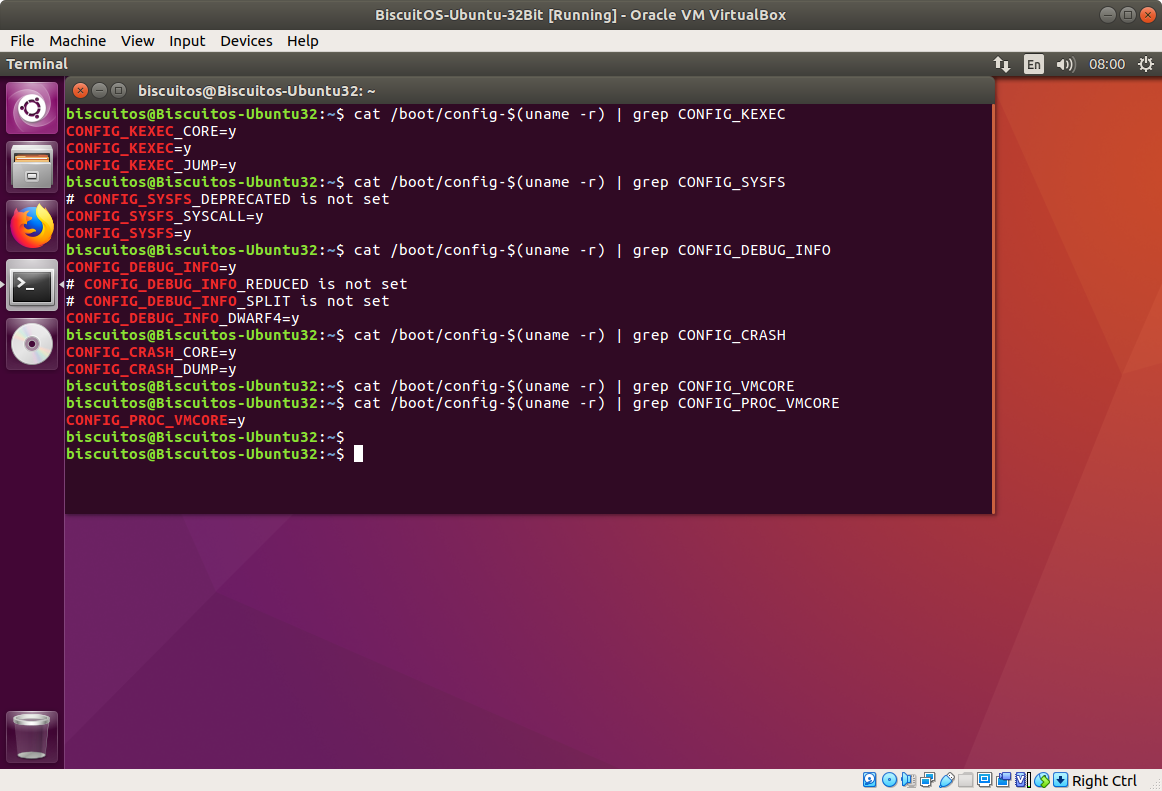Open Firefox web browser
Image resolution: width=1162 pixels, height=791 pixels.
point(33,226)
